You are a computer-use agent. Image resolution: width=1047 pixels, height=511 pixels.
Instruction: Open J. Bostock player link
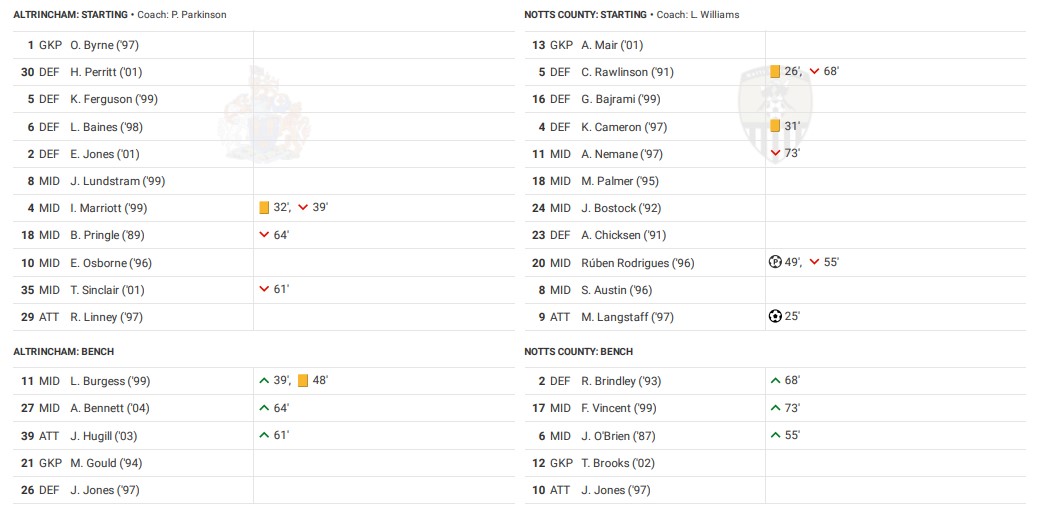tap(608, 208)
